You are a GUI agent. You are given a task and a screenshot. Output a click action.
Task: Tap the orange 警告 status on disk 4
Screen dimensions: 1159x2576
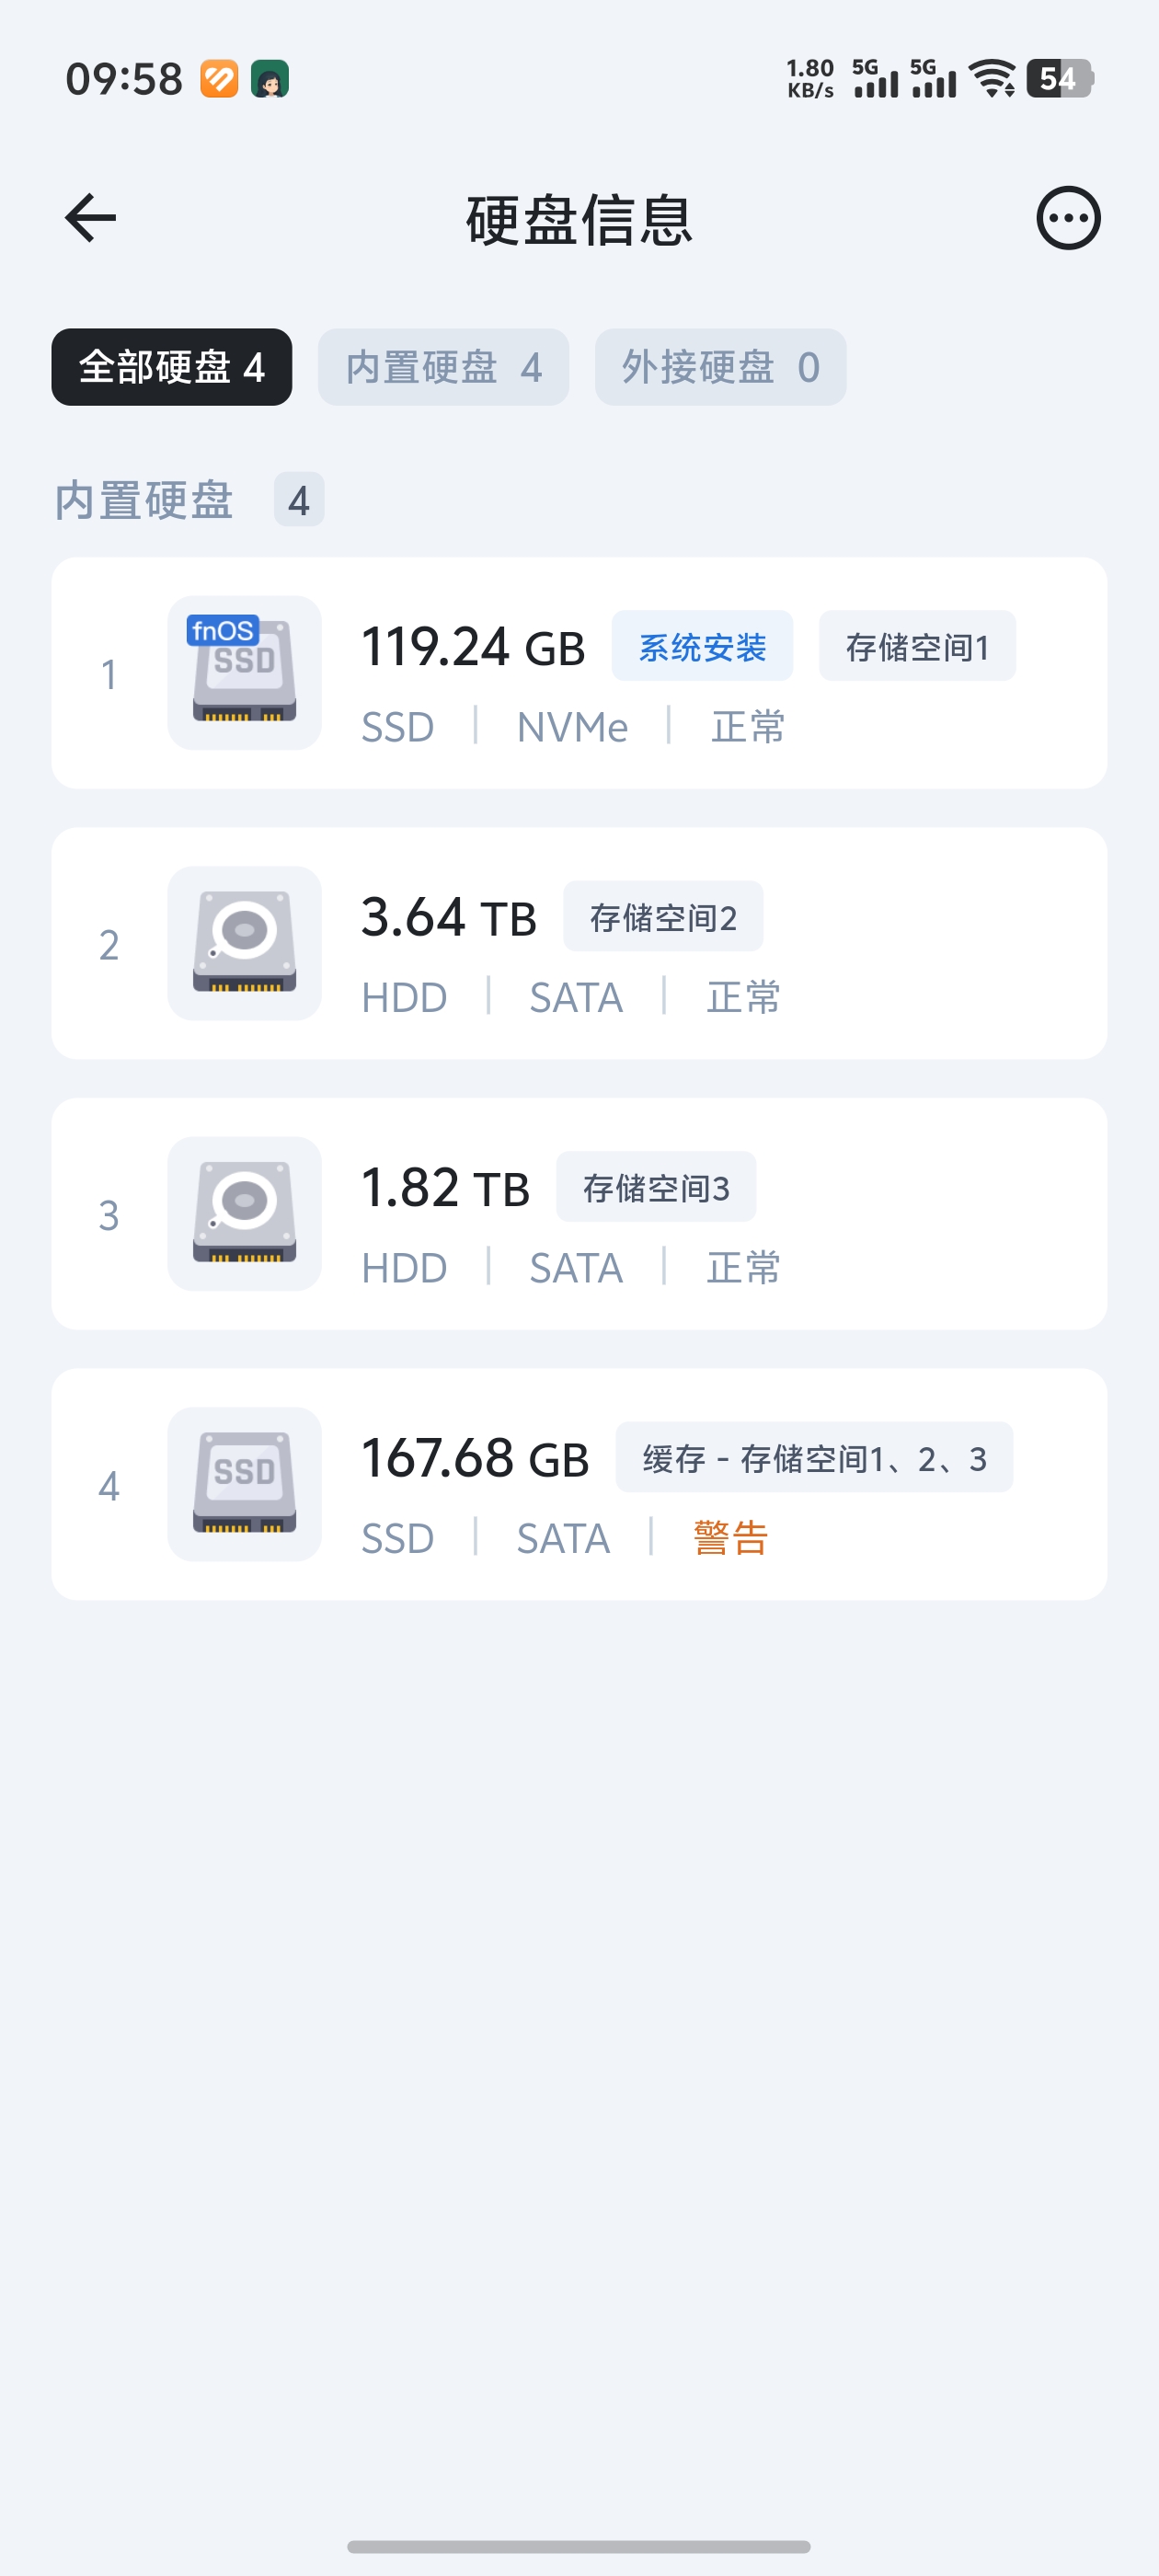coord(731,1538)
